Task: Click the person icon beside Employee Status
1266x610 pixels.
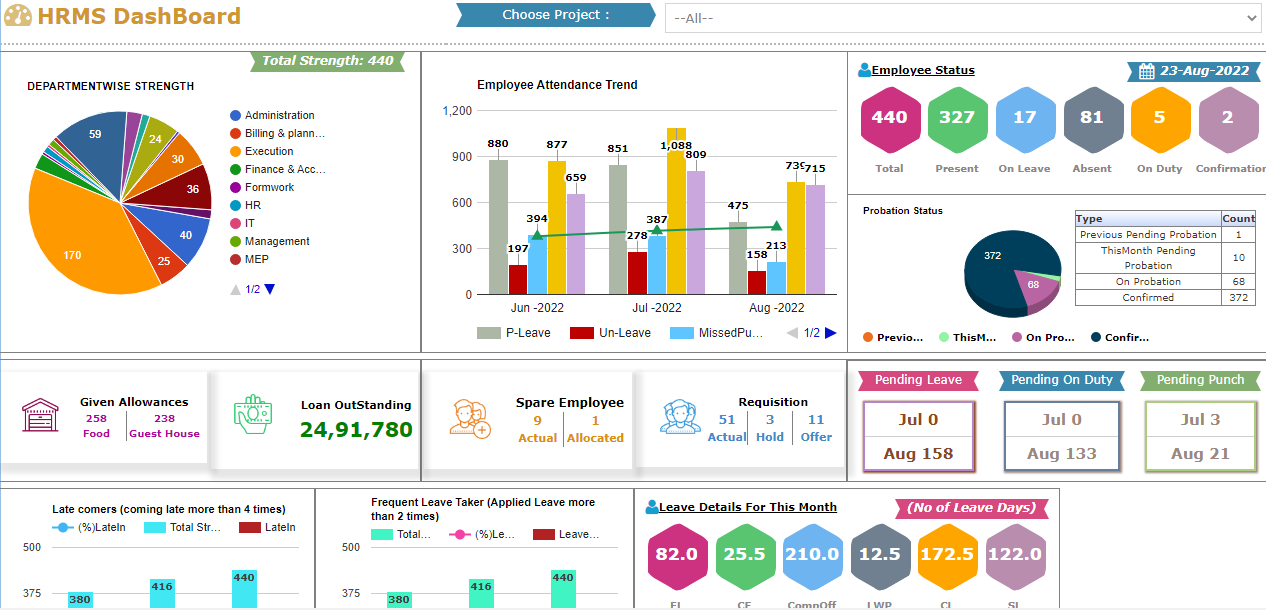Action: click(x=864, y=70)
